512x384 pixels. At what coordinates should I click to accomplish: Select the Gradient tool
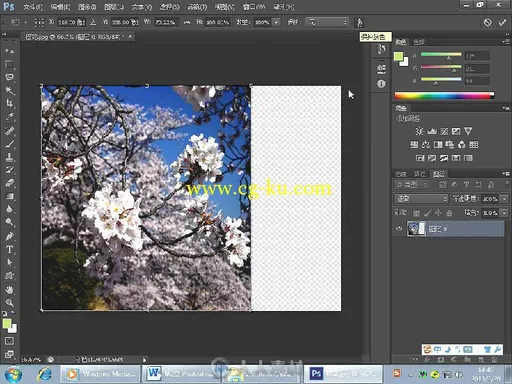pyautogui.click(x=9, y=196)
